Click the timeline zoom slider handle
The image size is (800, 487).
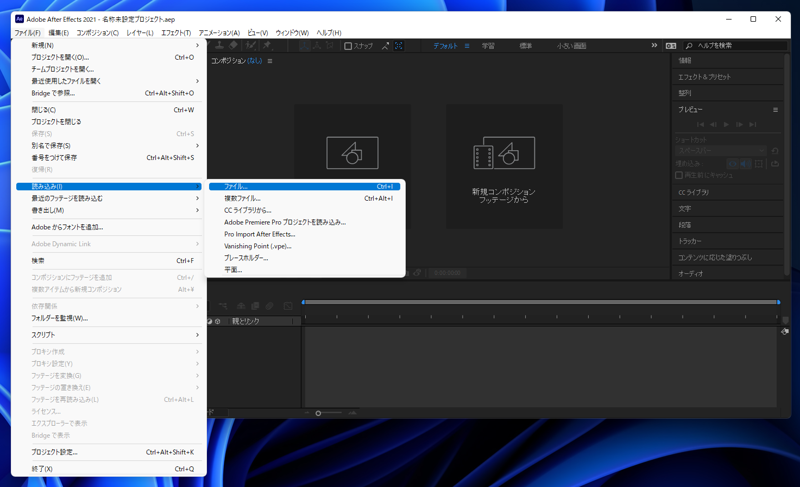coord(318,413)
